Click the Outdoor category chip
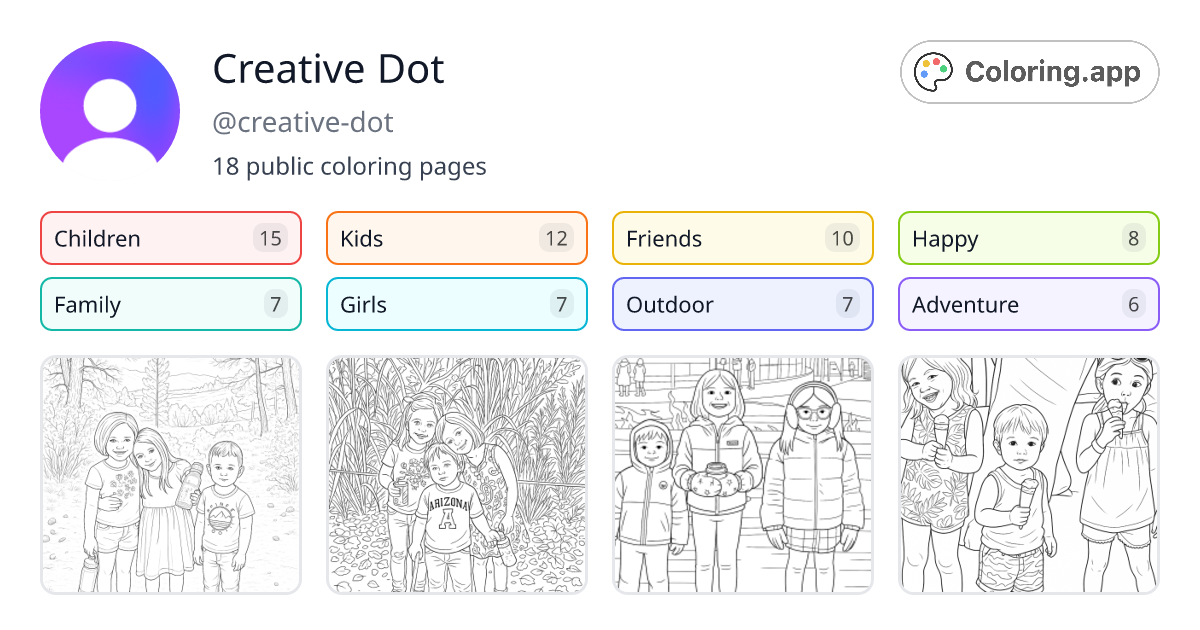 742,304
